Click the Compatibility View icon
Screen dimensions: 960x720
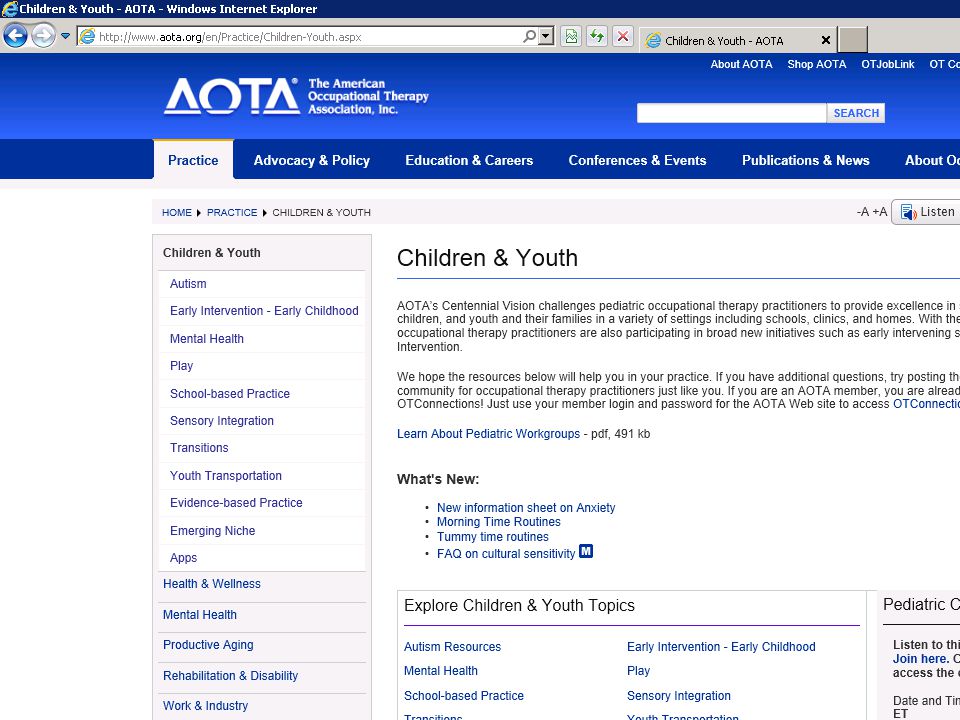(x=571, y=36)
